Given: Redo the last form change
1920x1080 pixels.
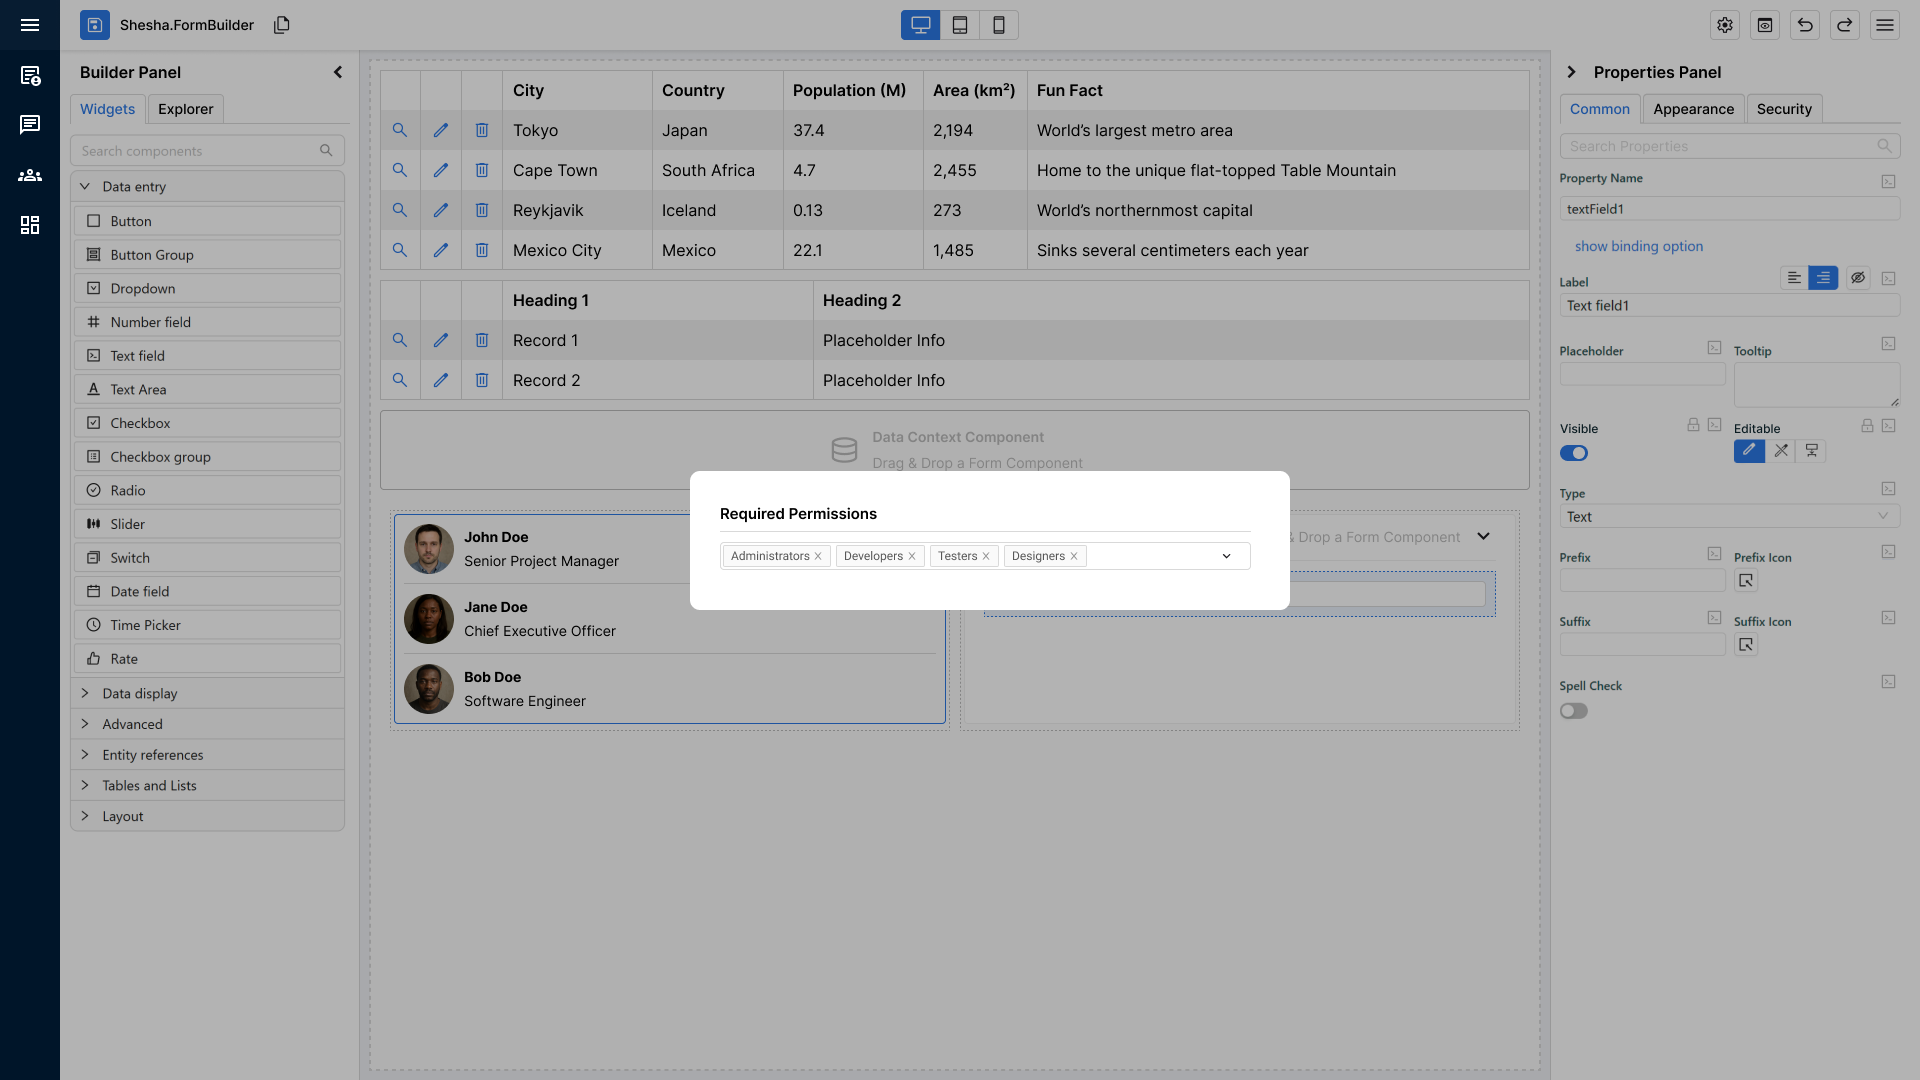Looking at the screenshot, I should click(1845, 25).
